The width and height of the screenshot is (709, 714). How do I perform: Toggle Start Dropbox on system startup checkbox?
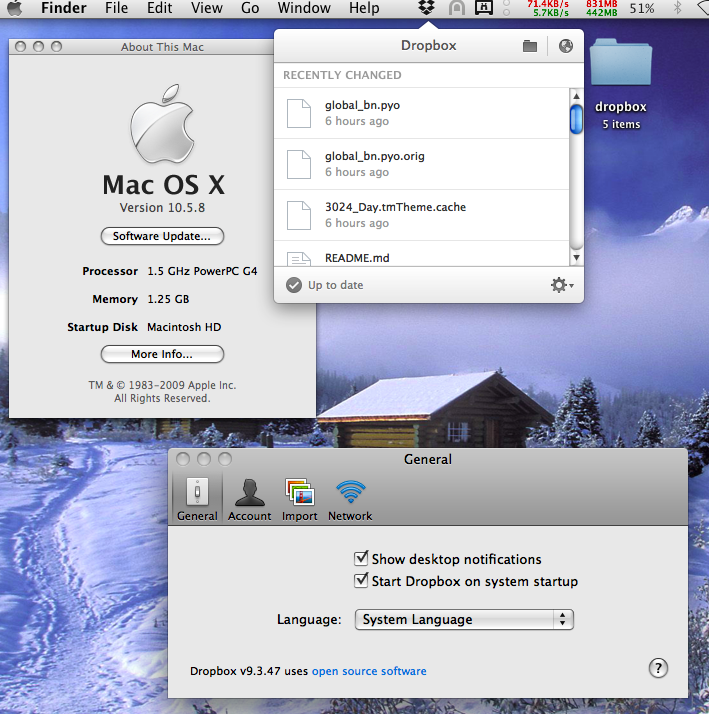[x=361, y=581]
